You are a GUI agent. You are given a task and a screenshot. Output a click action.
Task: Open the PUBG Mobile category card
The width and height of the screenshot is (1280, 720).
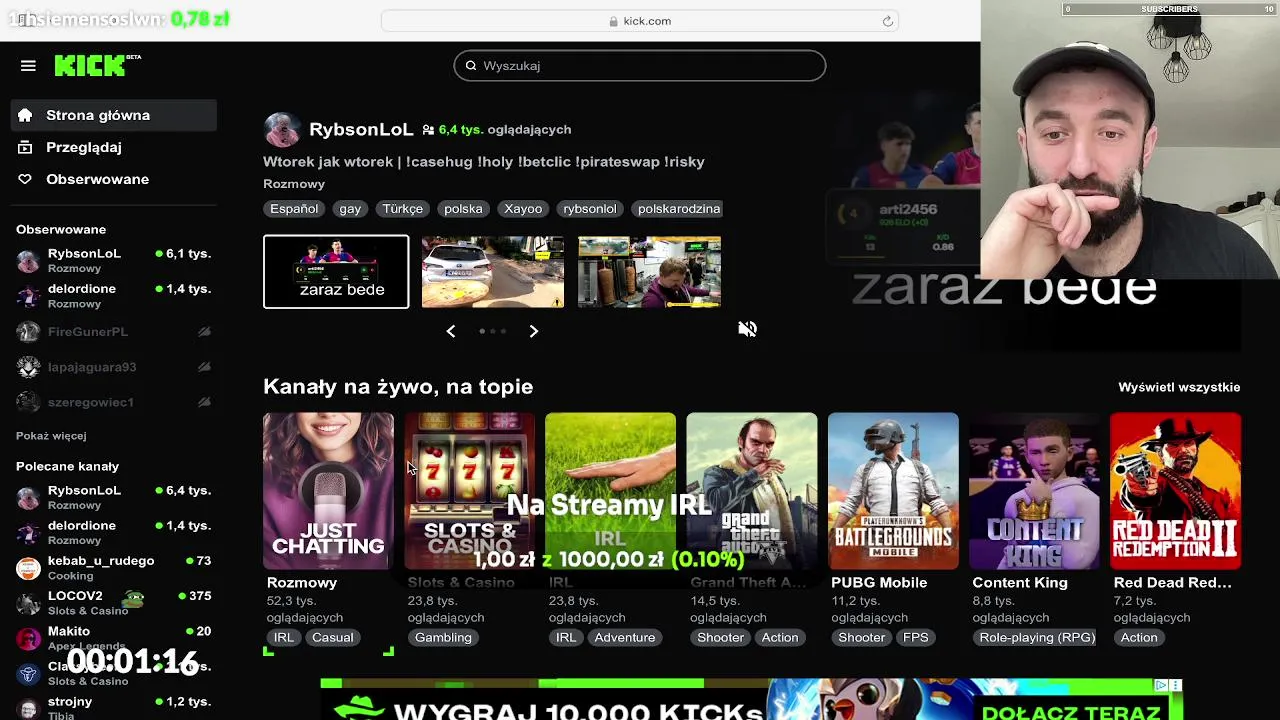pos(893,491)
